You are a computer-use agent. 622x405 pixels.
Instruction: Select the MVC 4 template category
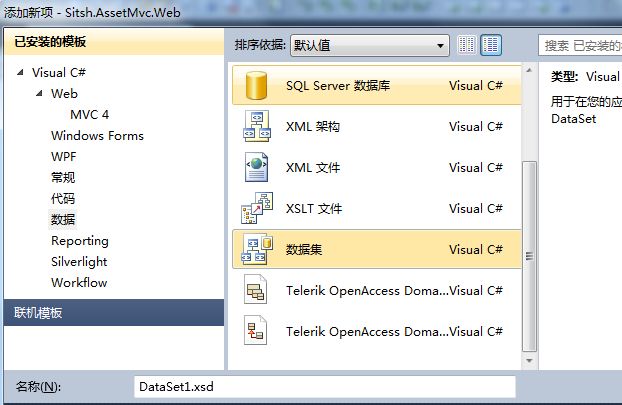click(x=89, y=115)
